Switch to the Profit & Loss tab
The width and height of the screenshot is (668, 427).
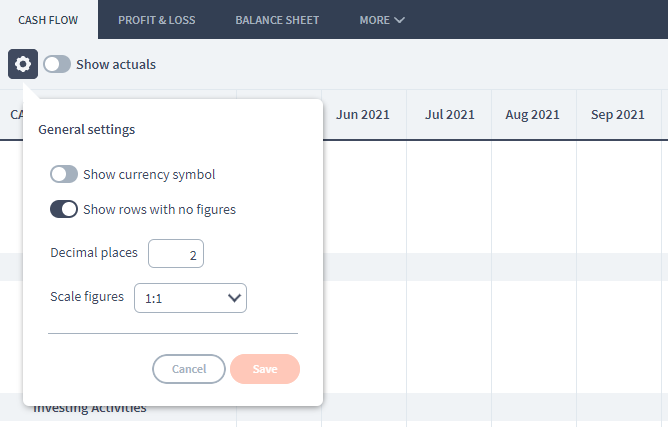click(x=157, y=20)
